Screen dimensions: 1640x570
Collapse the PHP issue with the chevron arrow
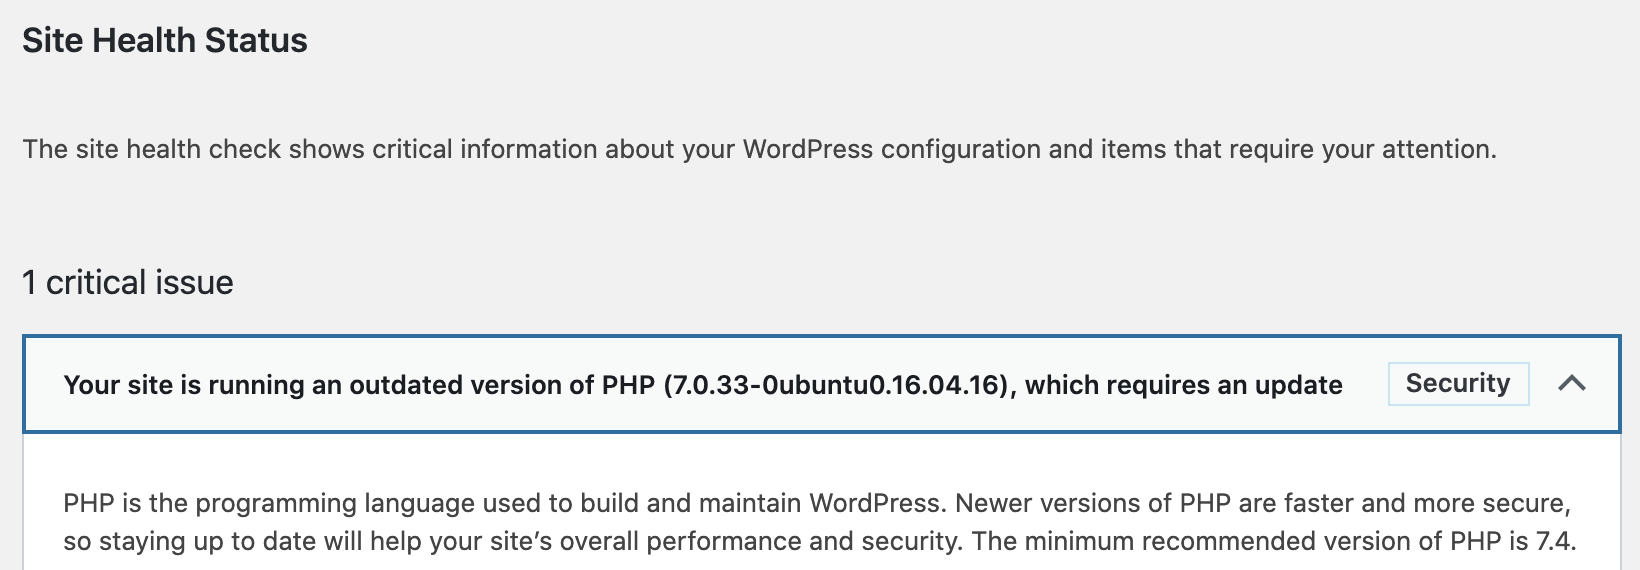tap(1572, 383)
